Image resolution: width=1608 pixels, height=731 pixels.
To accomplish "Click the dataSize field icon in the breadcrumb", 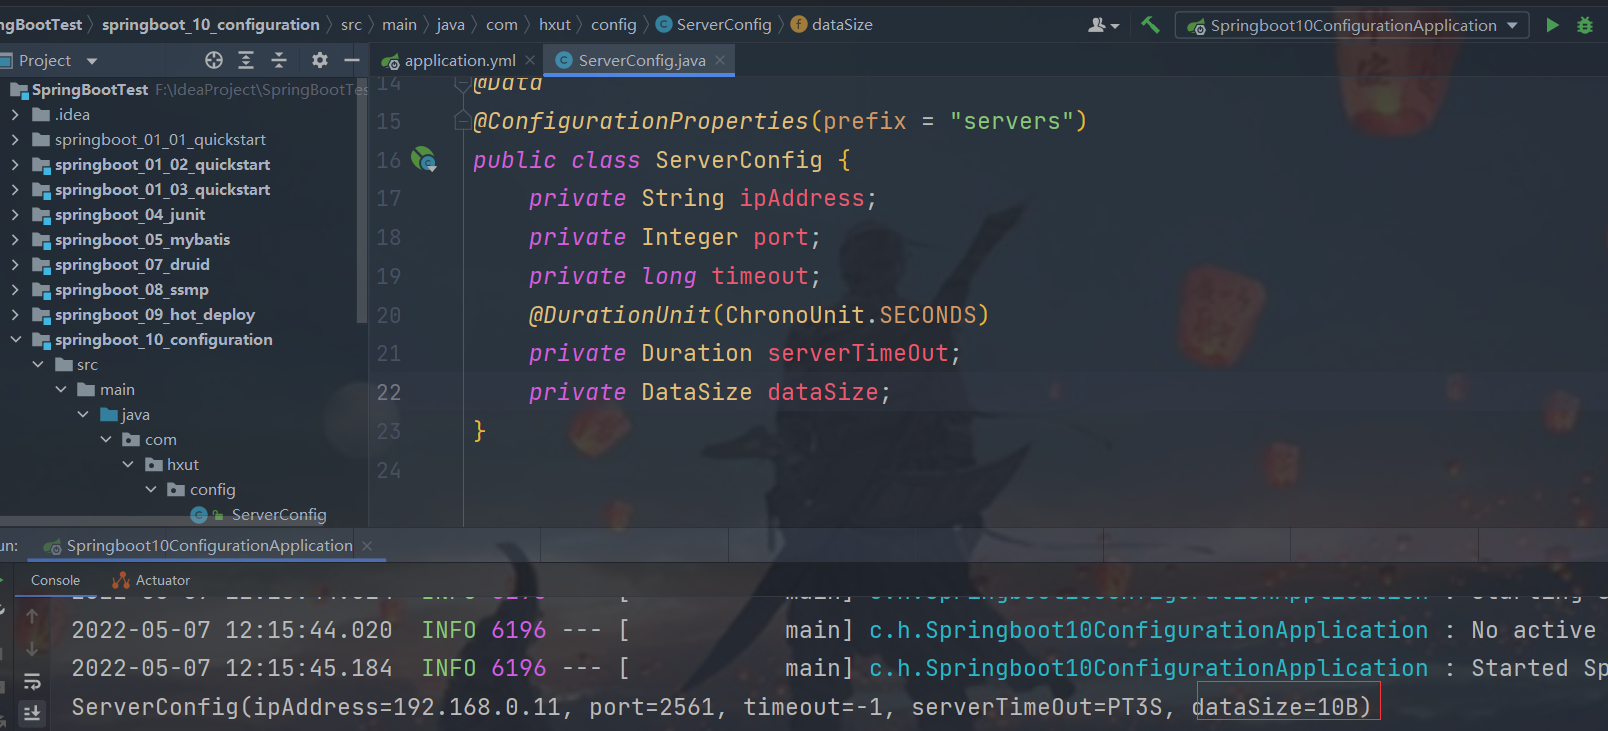I will tap(799, 24).
